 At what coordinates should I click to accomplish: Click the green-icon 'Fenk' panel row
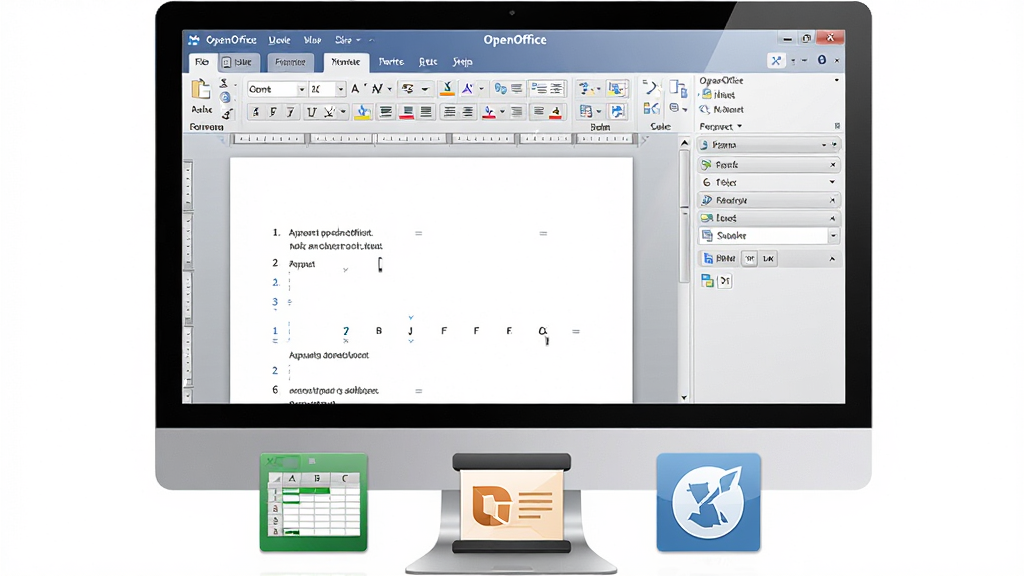pos(768,165)
